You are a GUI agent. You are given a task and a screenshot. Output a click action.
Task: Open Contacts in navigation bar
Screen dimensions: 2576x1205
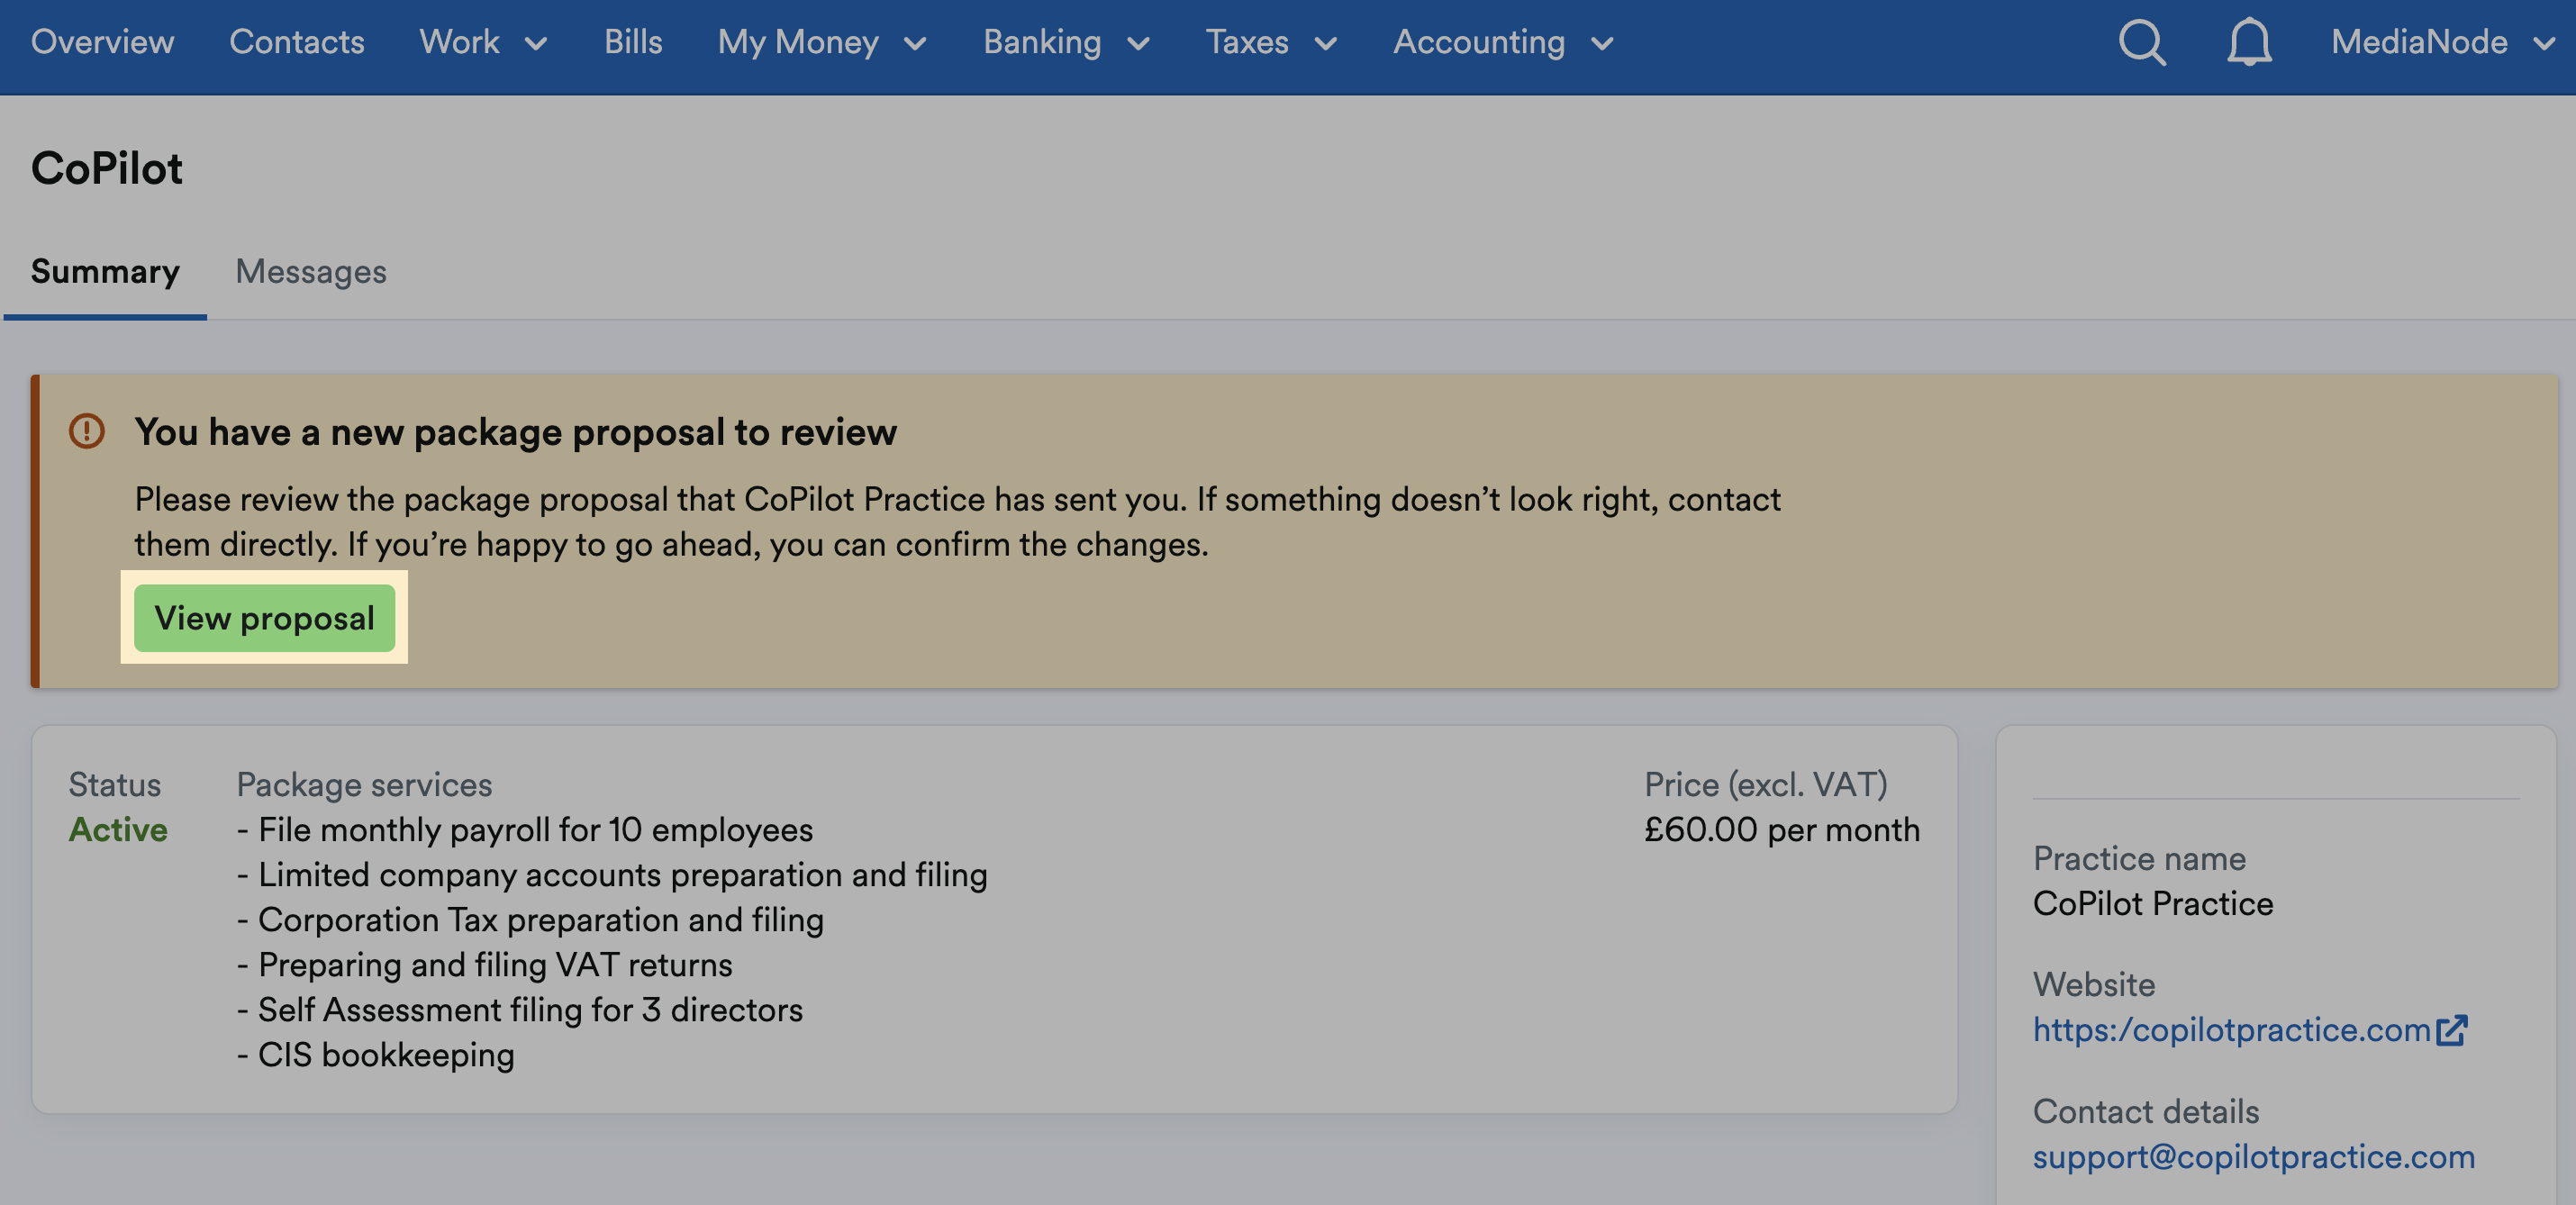[x=297, y=42]
